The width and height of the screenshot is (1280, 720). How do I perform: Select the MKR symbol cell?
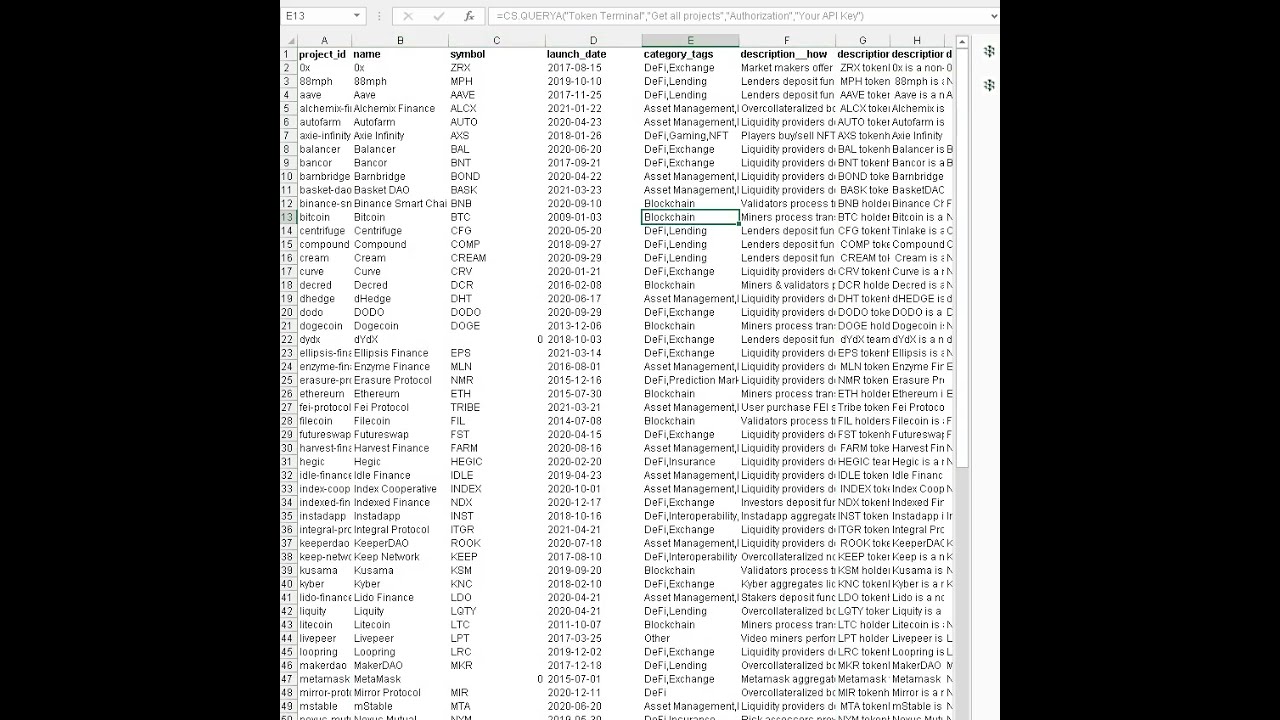pos(496,665)
